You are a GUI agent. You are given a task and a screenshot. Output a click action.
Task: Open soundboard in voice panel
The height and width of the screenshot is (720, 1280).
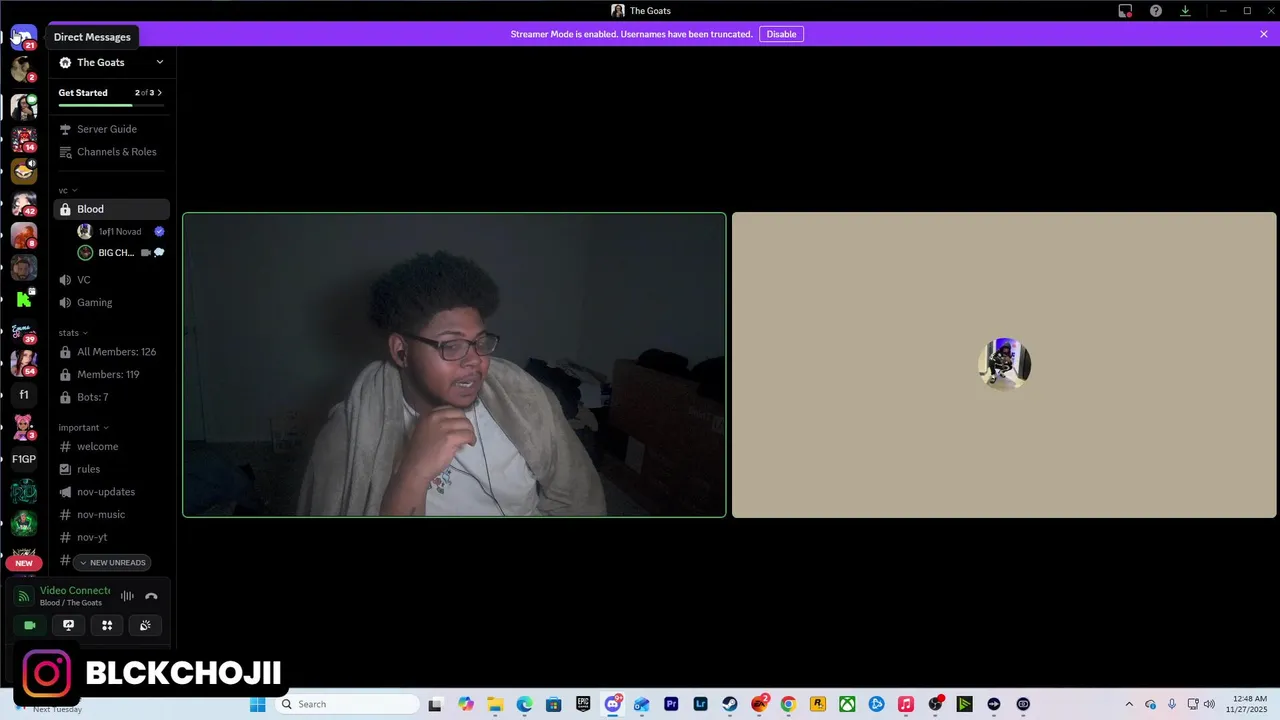coord(145,625)
